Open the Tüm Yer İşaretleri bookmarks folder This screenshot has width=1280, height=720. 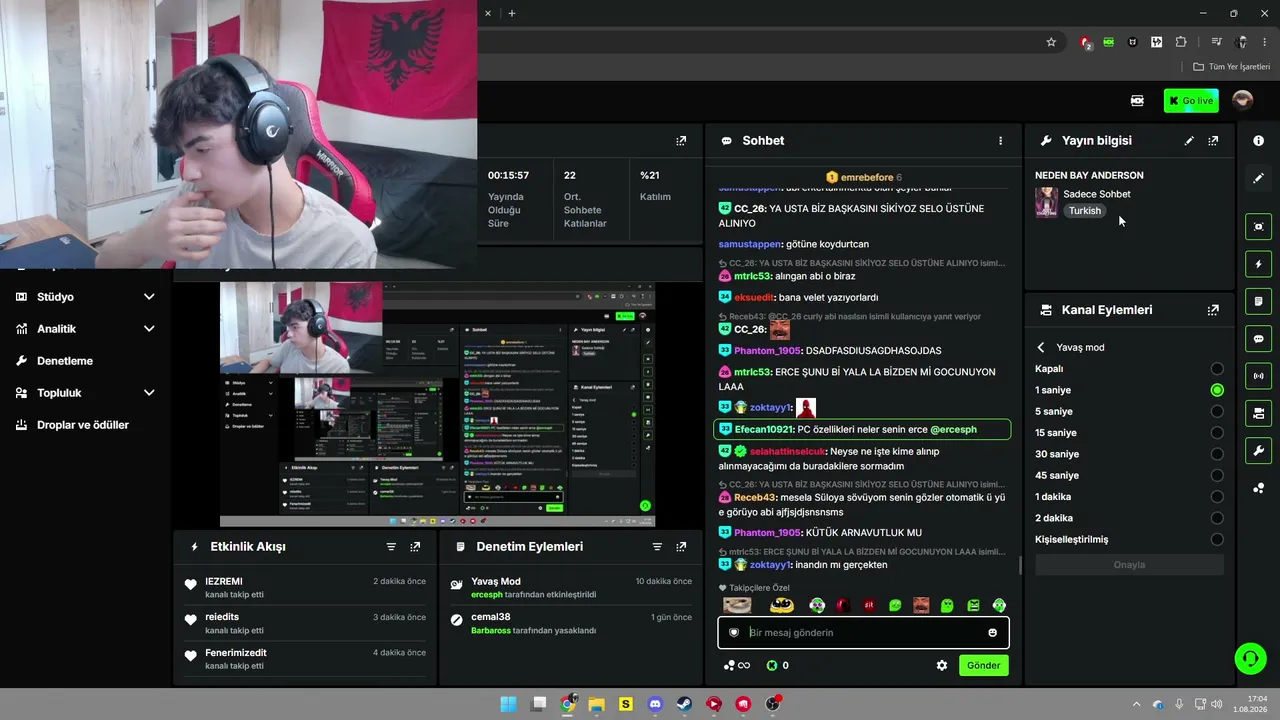[x=1231, y=67]
